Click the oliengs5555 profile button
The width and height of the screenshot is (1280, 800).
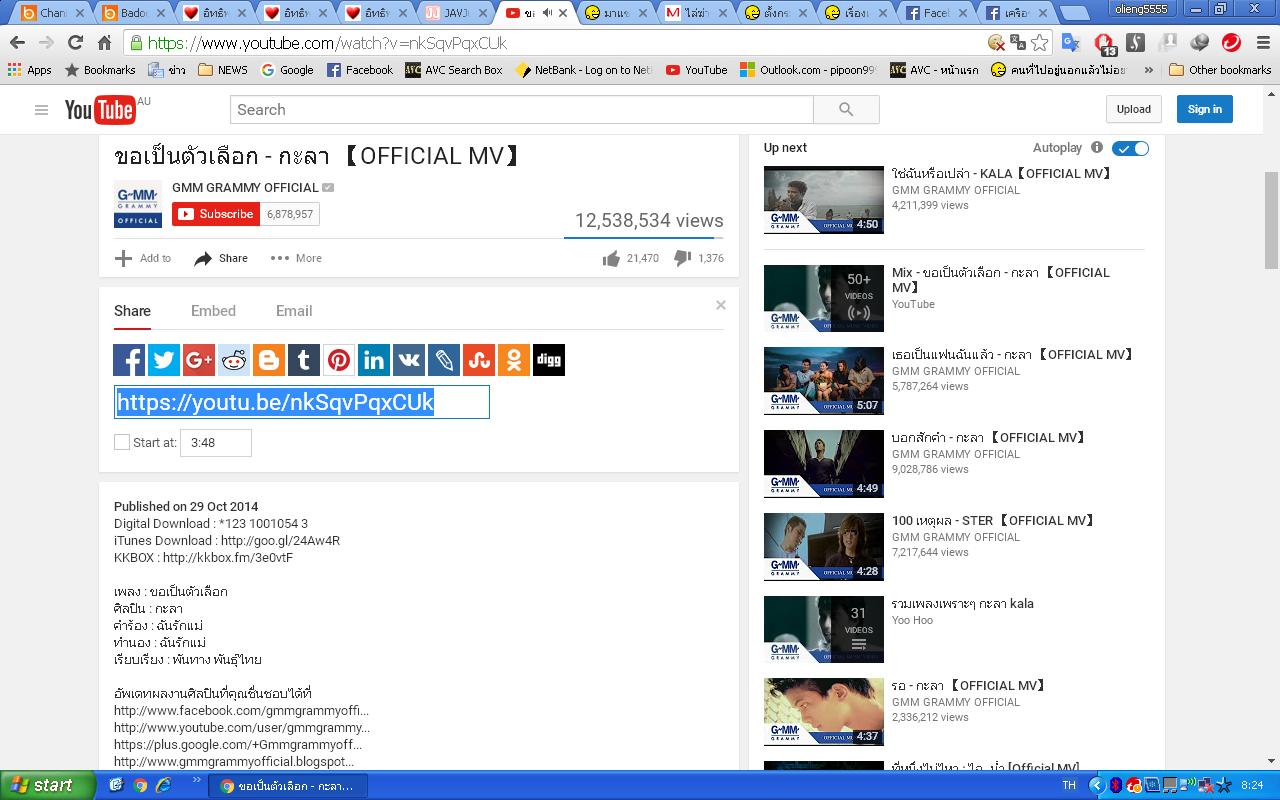point(1142,8)
